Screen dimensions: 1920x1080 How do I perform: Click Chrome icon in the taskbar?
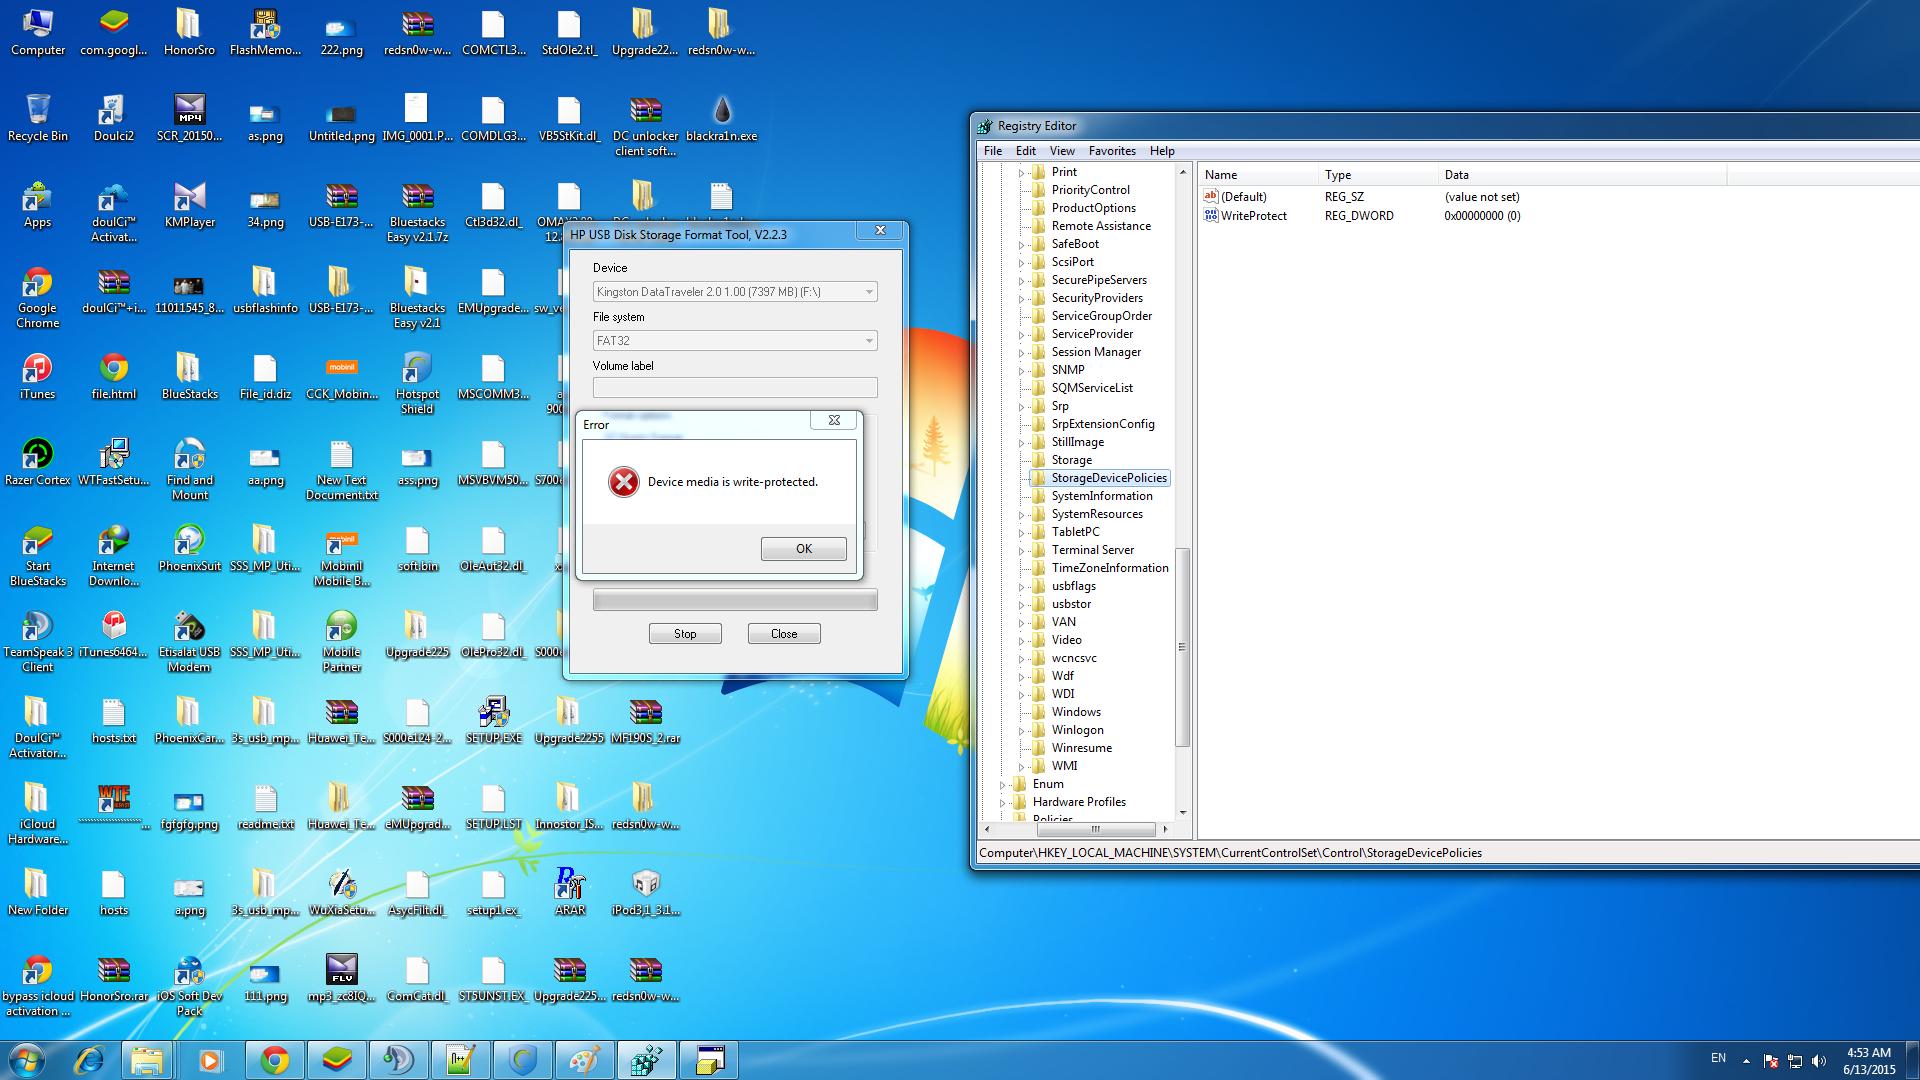274,1059
